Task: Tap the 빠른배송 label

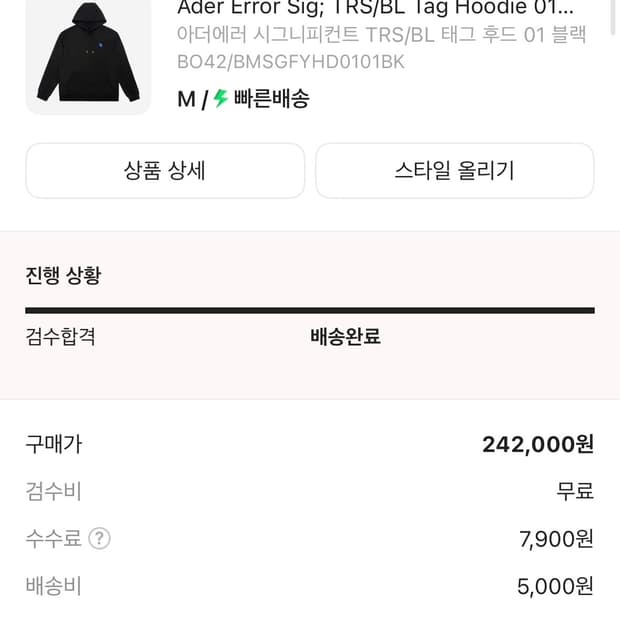Action: 271,99
